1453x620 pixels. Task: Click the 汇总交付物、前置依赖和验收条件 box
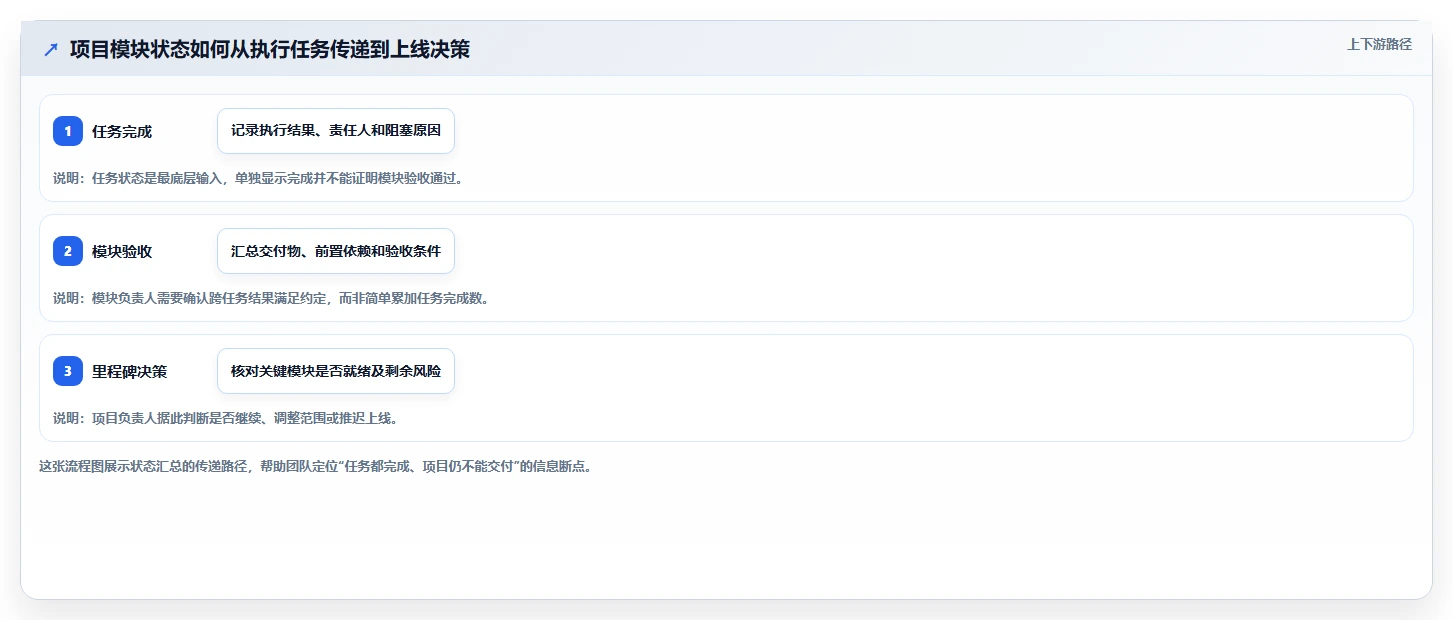pyautogui.click(x=336, y=251)
